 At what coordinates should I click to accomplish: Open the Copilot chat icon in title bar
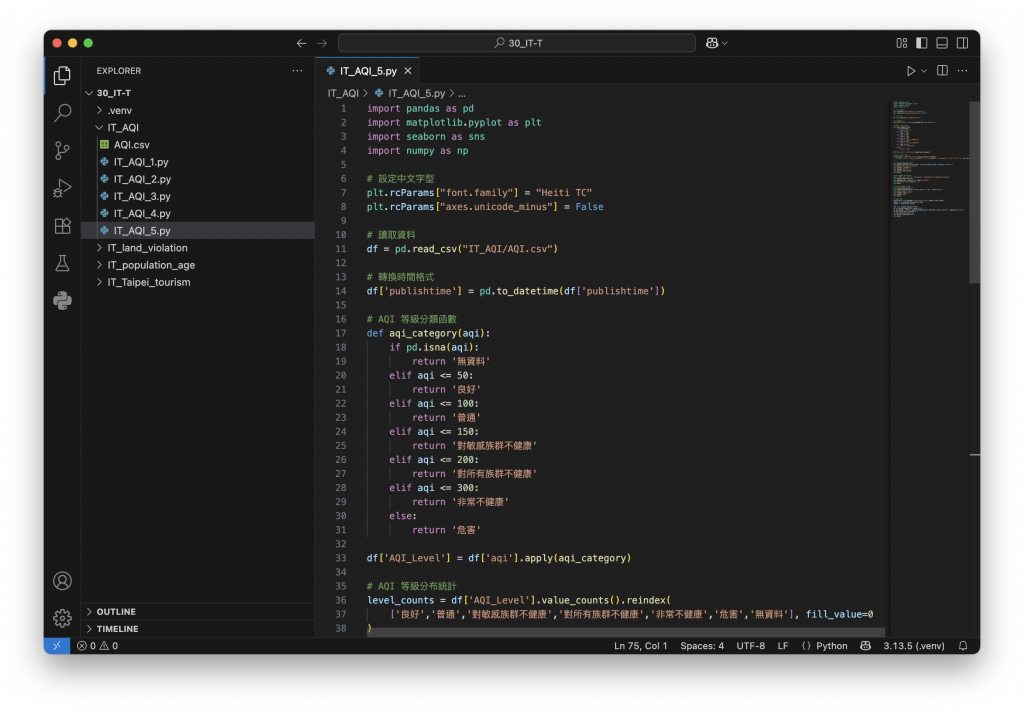click(x=712, y=43)
